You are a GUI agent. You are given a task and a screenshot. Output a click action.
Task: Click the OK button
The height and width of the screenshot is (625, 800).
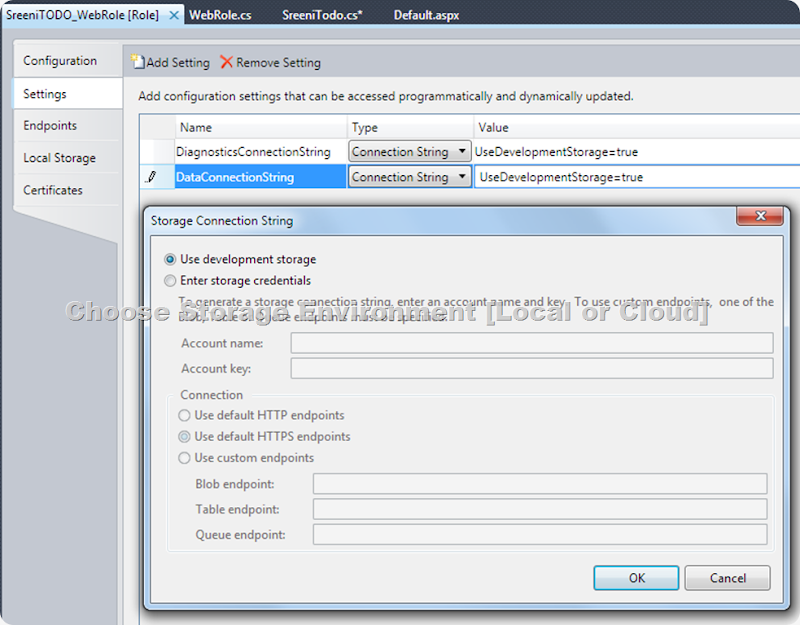[x=636, y=578]
